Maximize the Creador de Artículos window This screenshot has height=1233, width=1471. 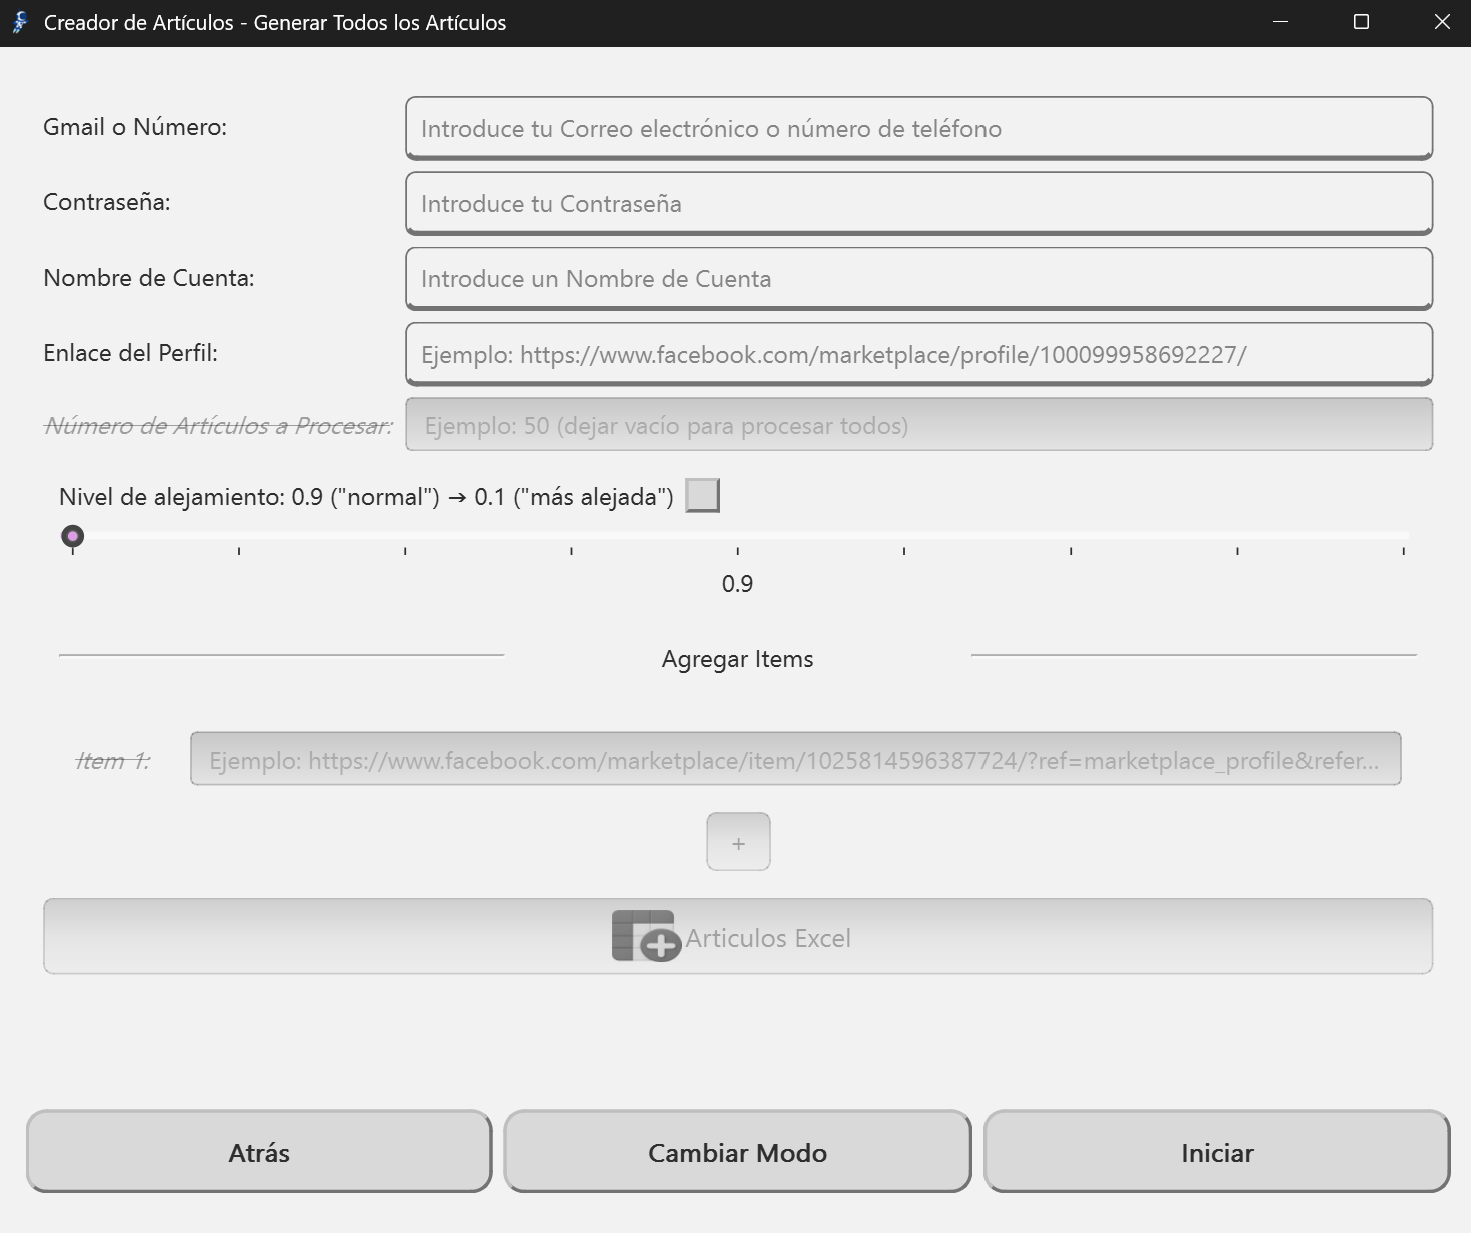[1361, 22]
